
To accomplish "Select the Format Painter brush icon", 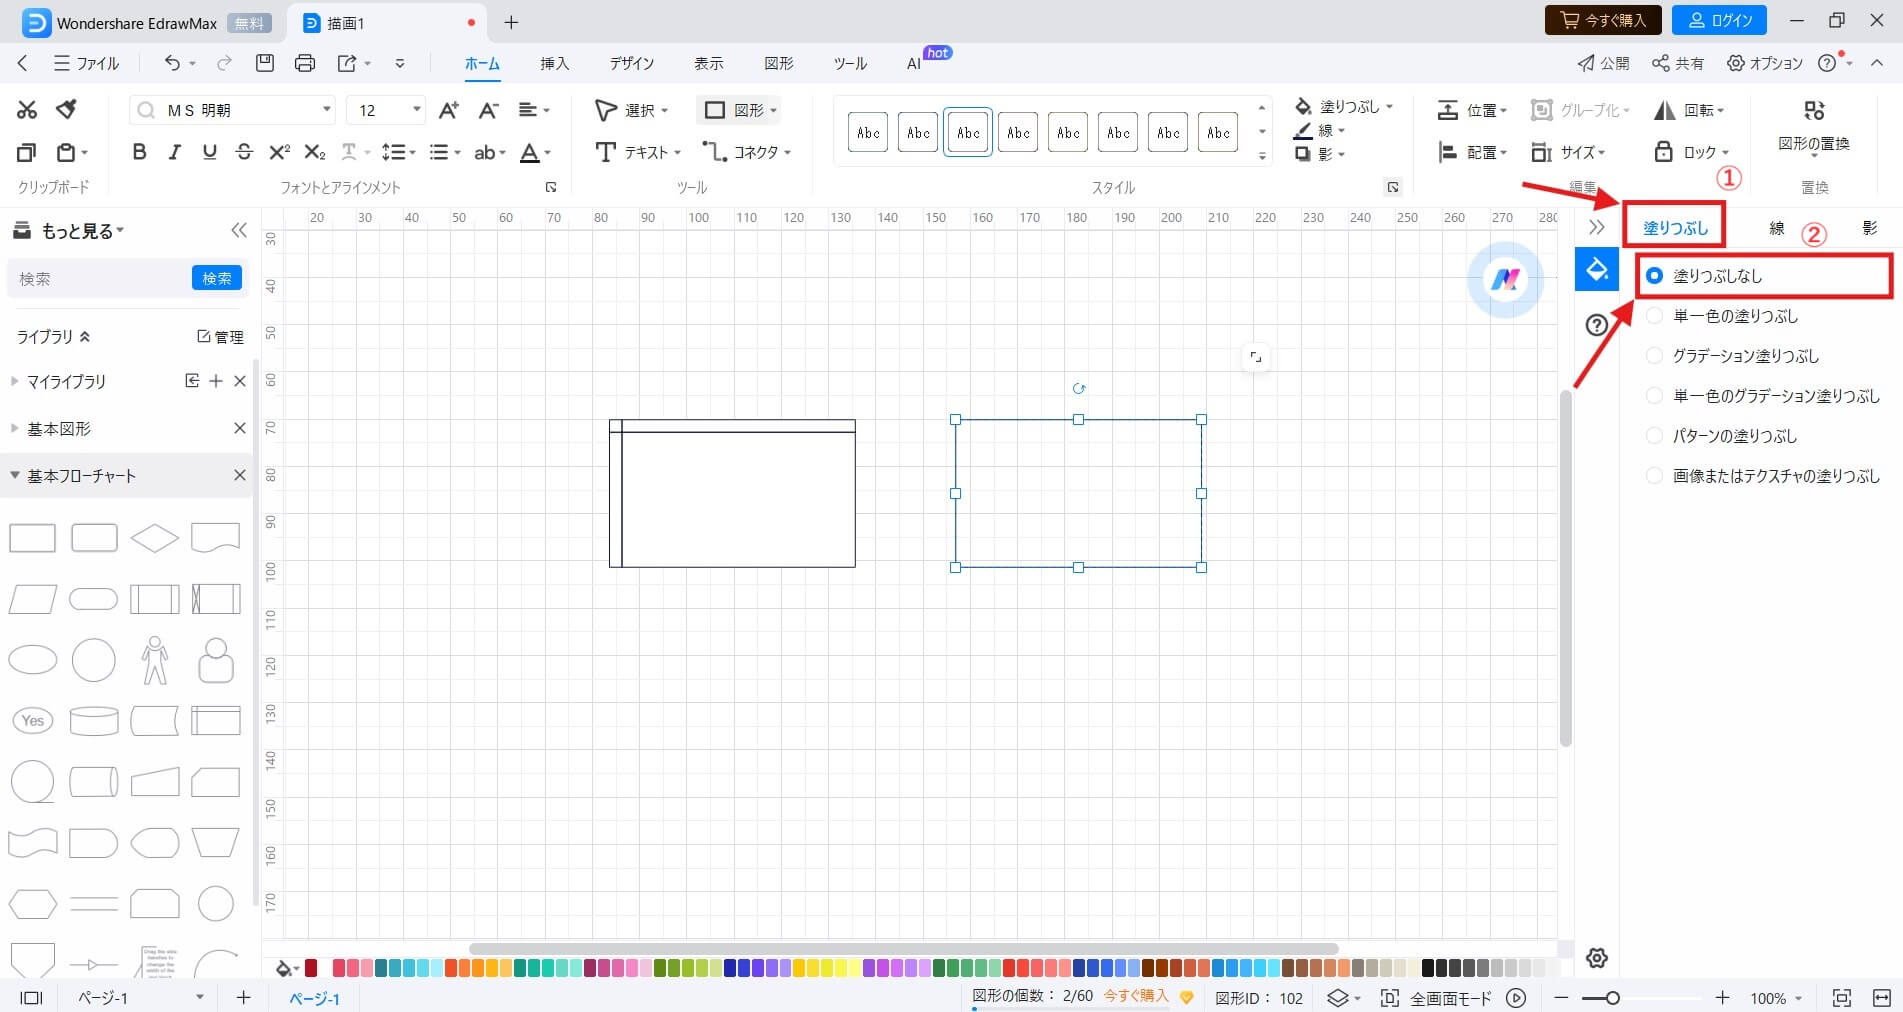I will point(67,109).
